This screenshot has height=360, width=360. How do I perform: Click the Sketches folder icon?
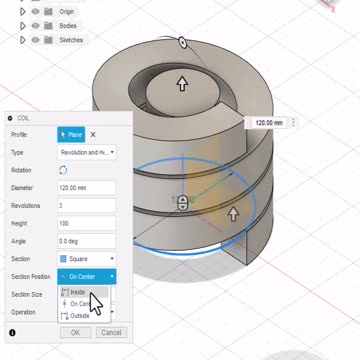pyautogui.click(x=49, y=40)
